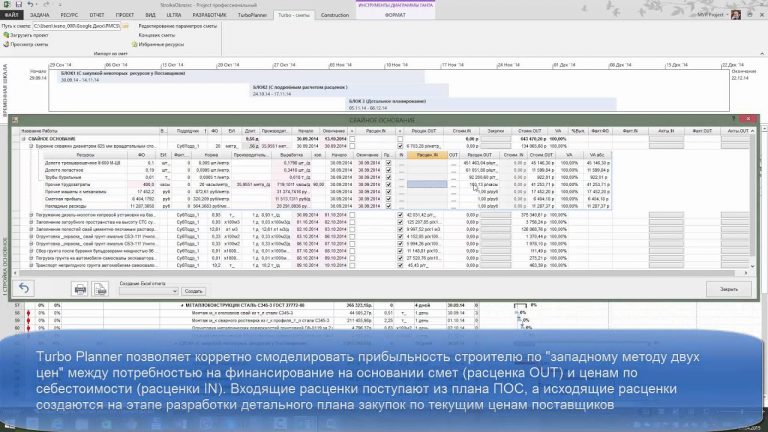Click the folder browse icon beside path field
The image size is (768, 432).
(x=125, y=26)
